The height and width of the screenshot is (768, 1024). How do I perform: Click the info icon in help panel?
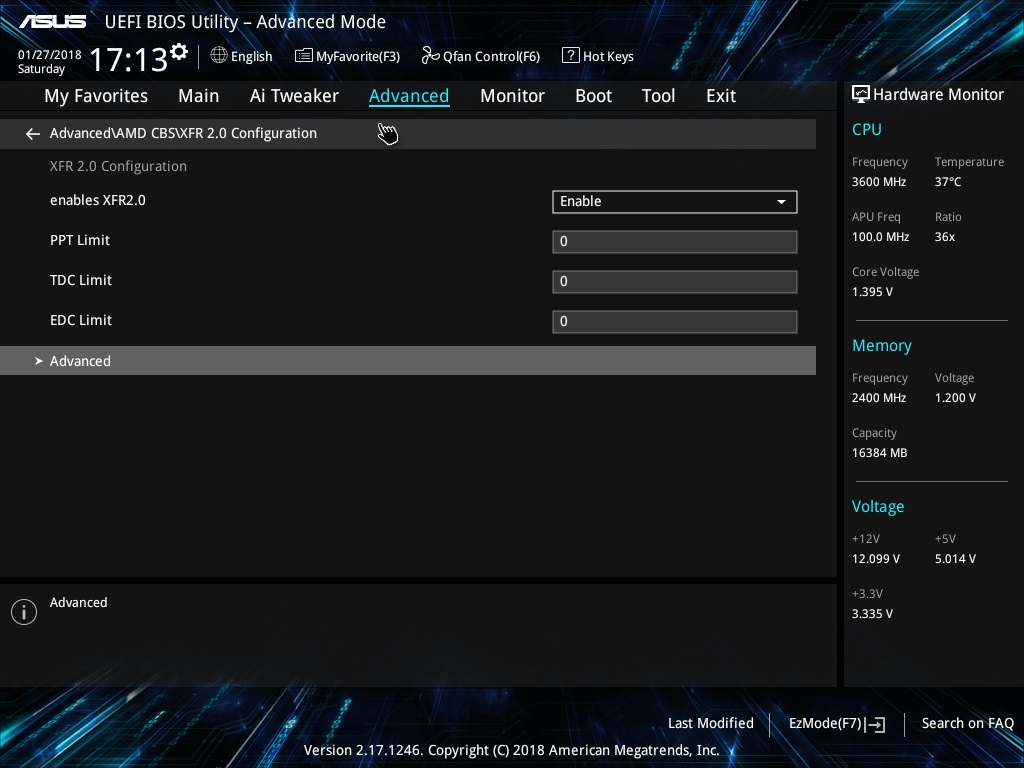[24, 612]
